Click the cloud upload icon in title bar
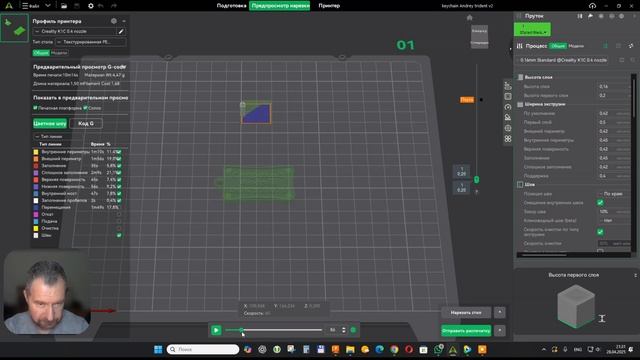This screenshot has height=360, width=640. (592, 6)
